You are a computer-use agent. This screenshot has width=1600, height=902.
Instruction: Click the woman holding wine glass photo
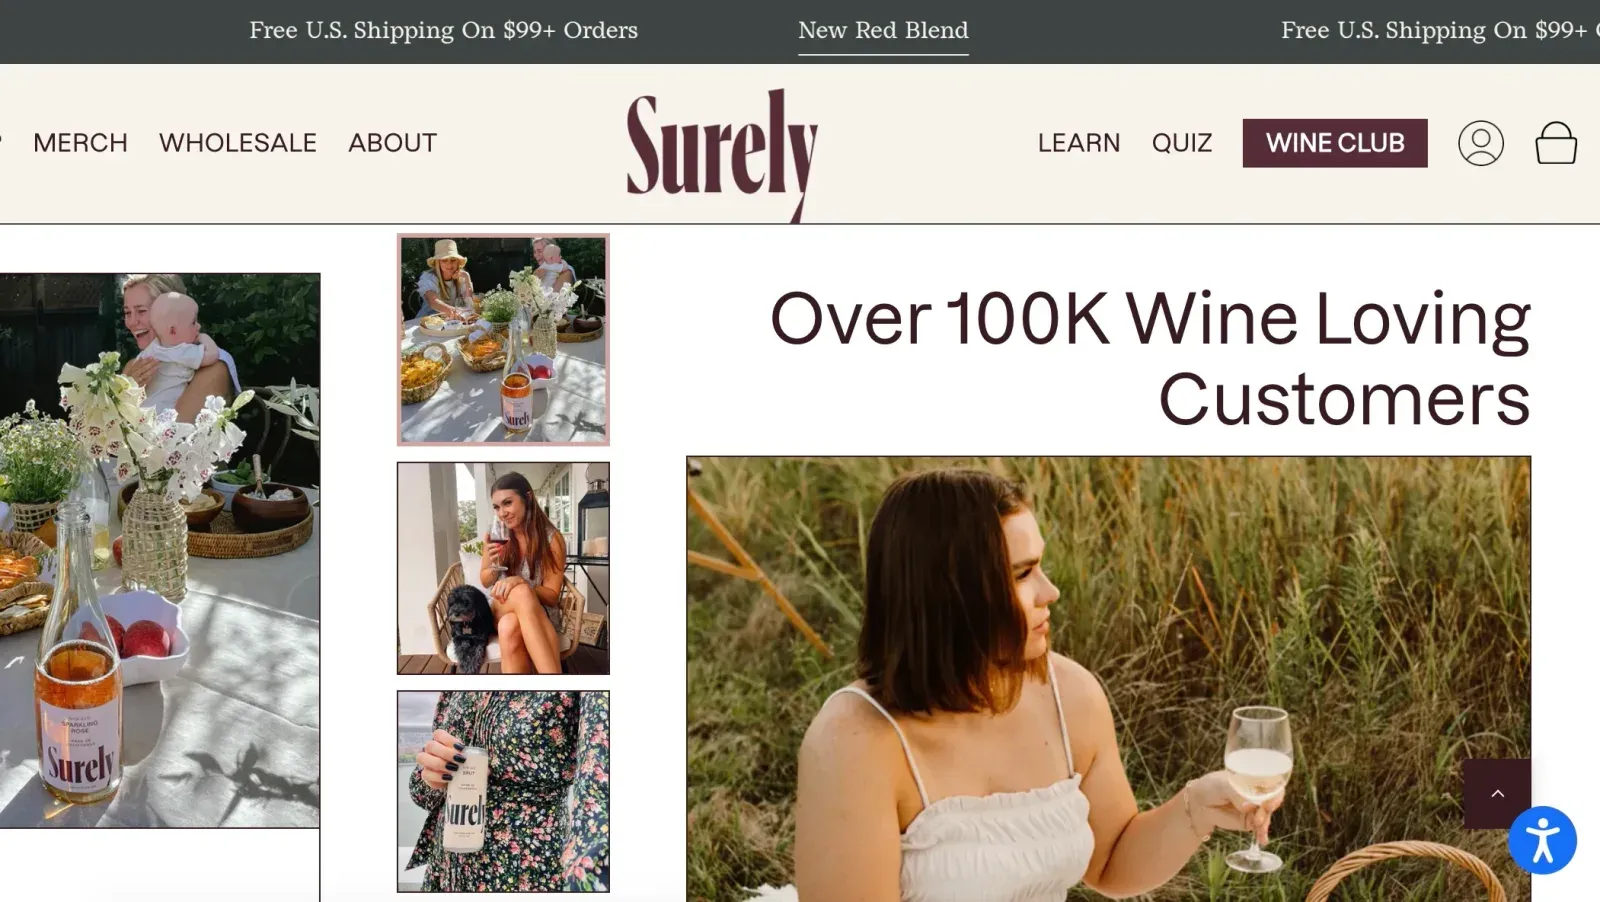tap(1108, 679)
